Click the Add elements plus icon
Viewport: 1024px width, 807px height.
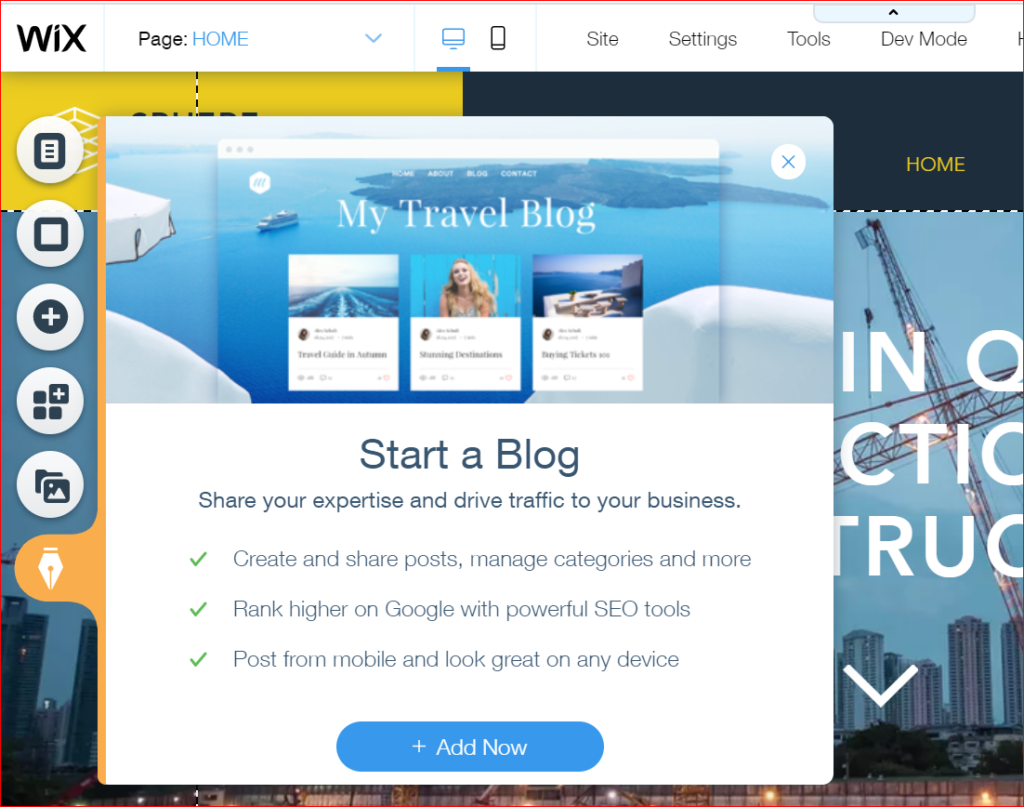[50, 317]
